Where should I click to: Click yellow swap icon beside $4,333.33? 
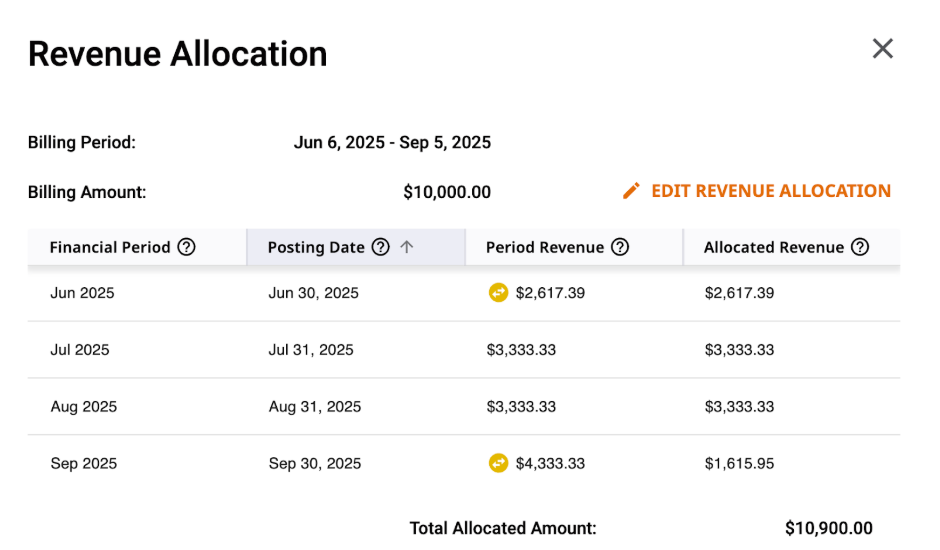point(498,463)
